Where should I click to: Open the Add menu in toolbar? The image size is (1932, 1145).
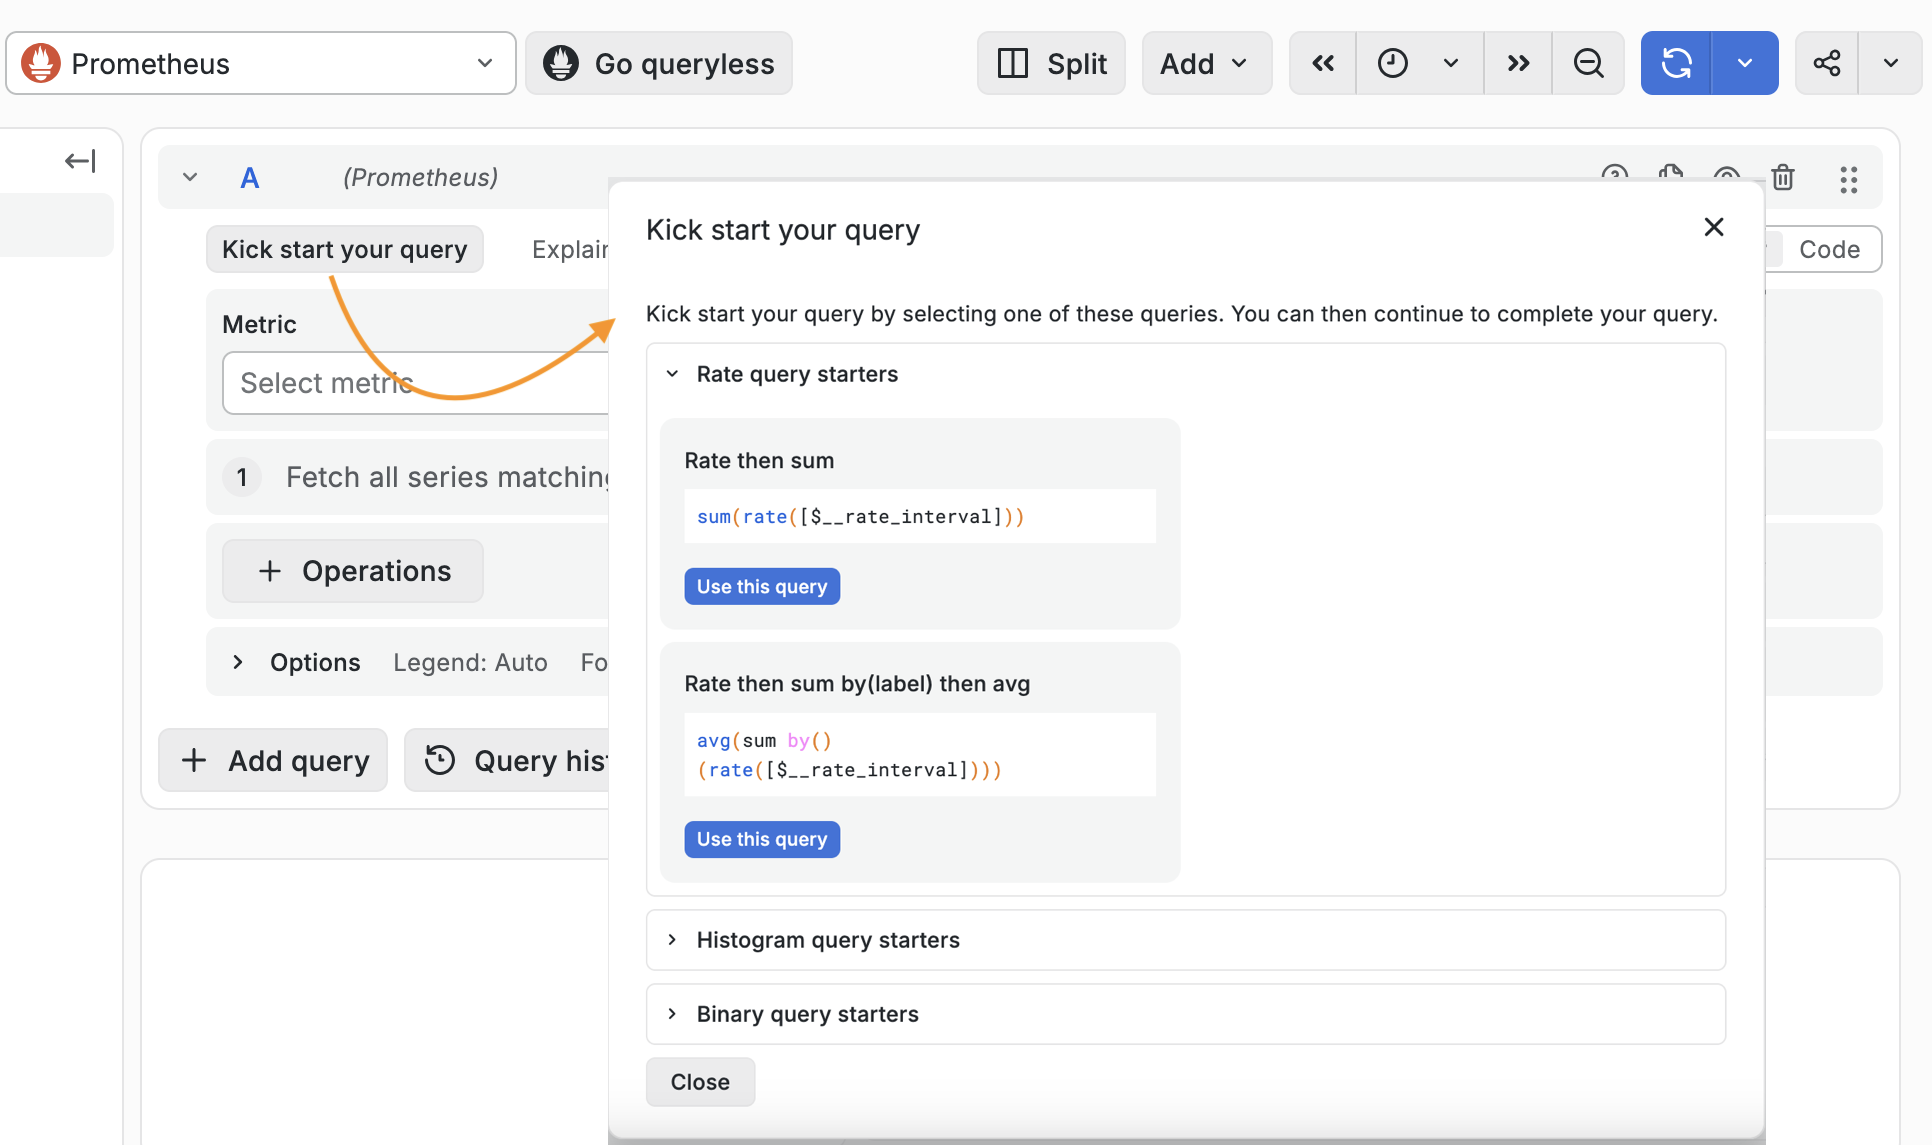point(1206,63)
